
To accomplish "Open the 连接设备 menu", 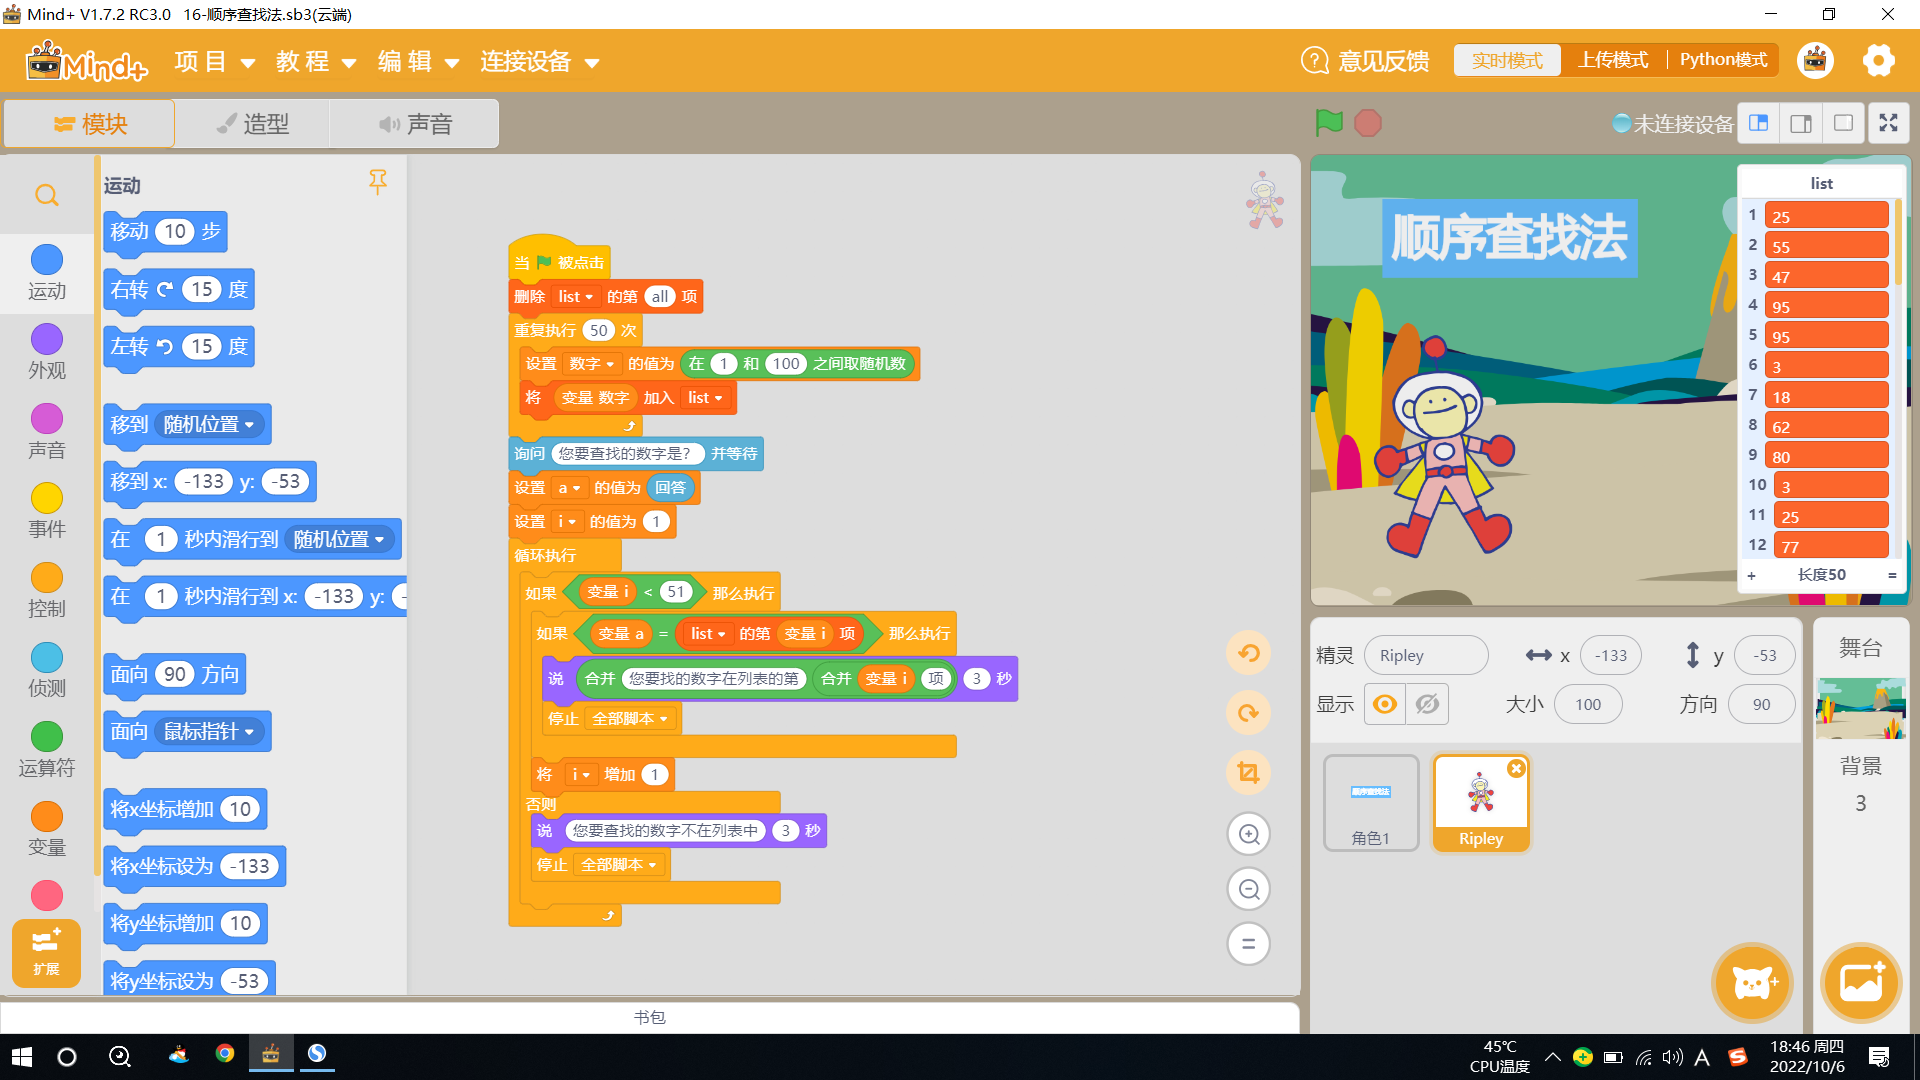I will pyautogui.click(x=539, y=62).
